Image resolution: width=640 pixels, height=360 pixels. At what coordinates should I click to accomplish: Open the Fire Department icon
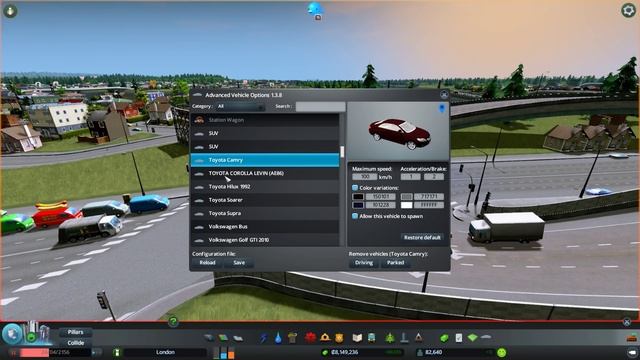(325, 338)
